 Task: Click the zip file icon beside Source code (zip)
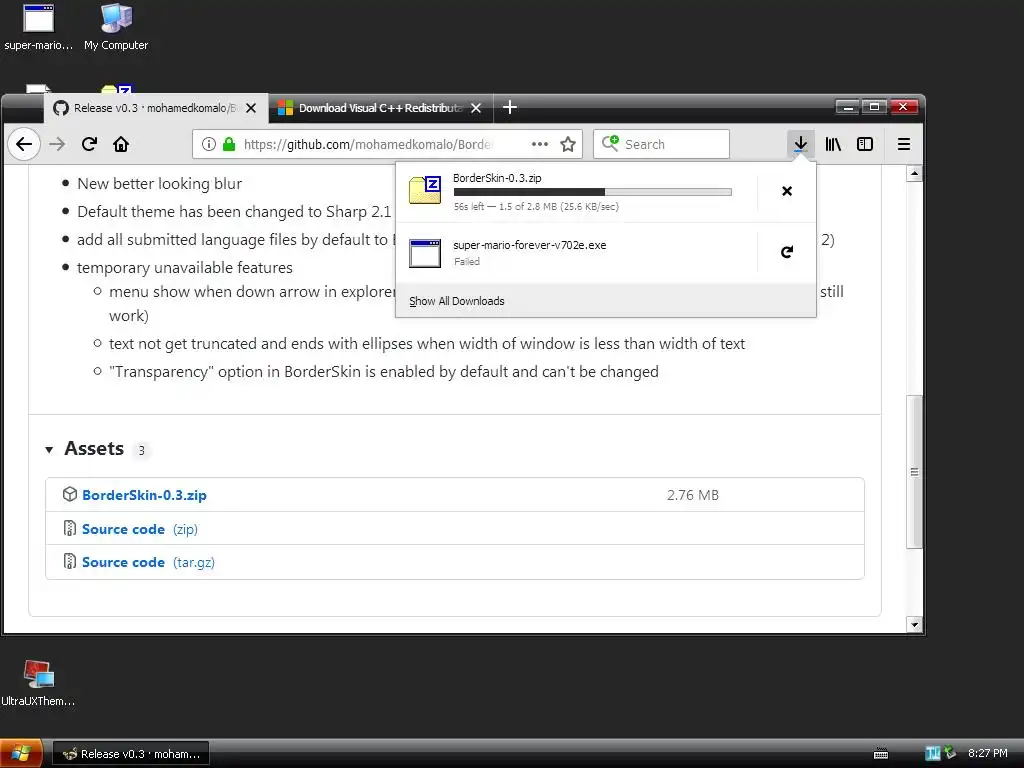tap(70, 528)
